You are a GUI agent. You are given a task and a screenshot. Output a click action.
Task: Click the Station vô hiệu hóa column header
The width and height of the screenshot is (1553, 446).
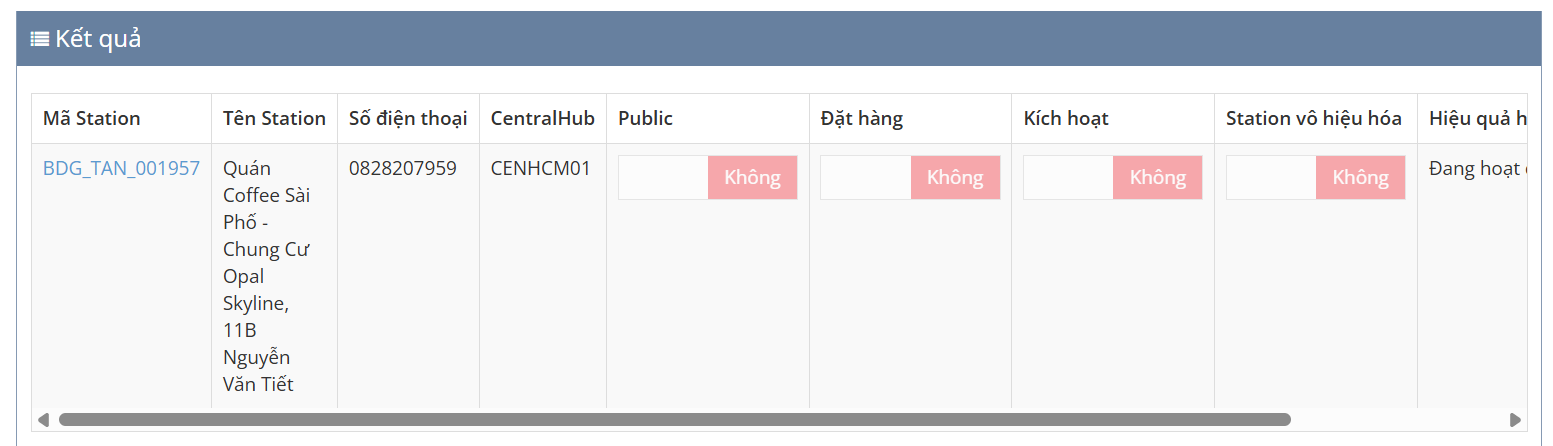(x=1314, y=118)
